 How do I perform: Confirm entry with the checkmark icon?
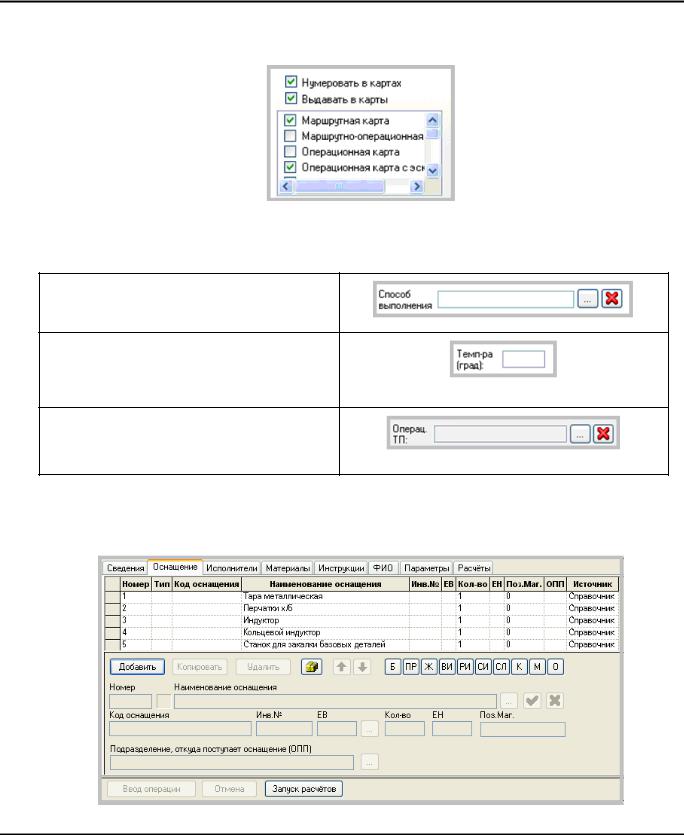coord(532,701)
